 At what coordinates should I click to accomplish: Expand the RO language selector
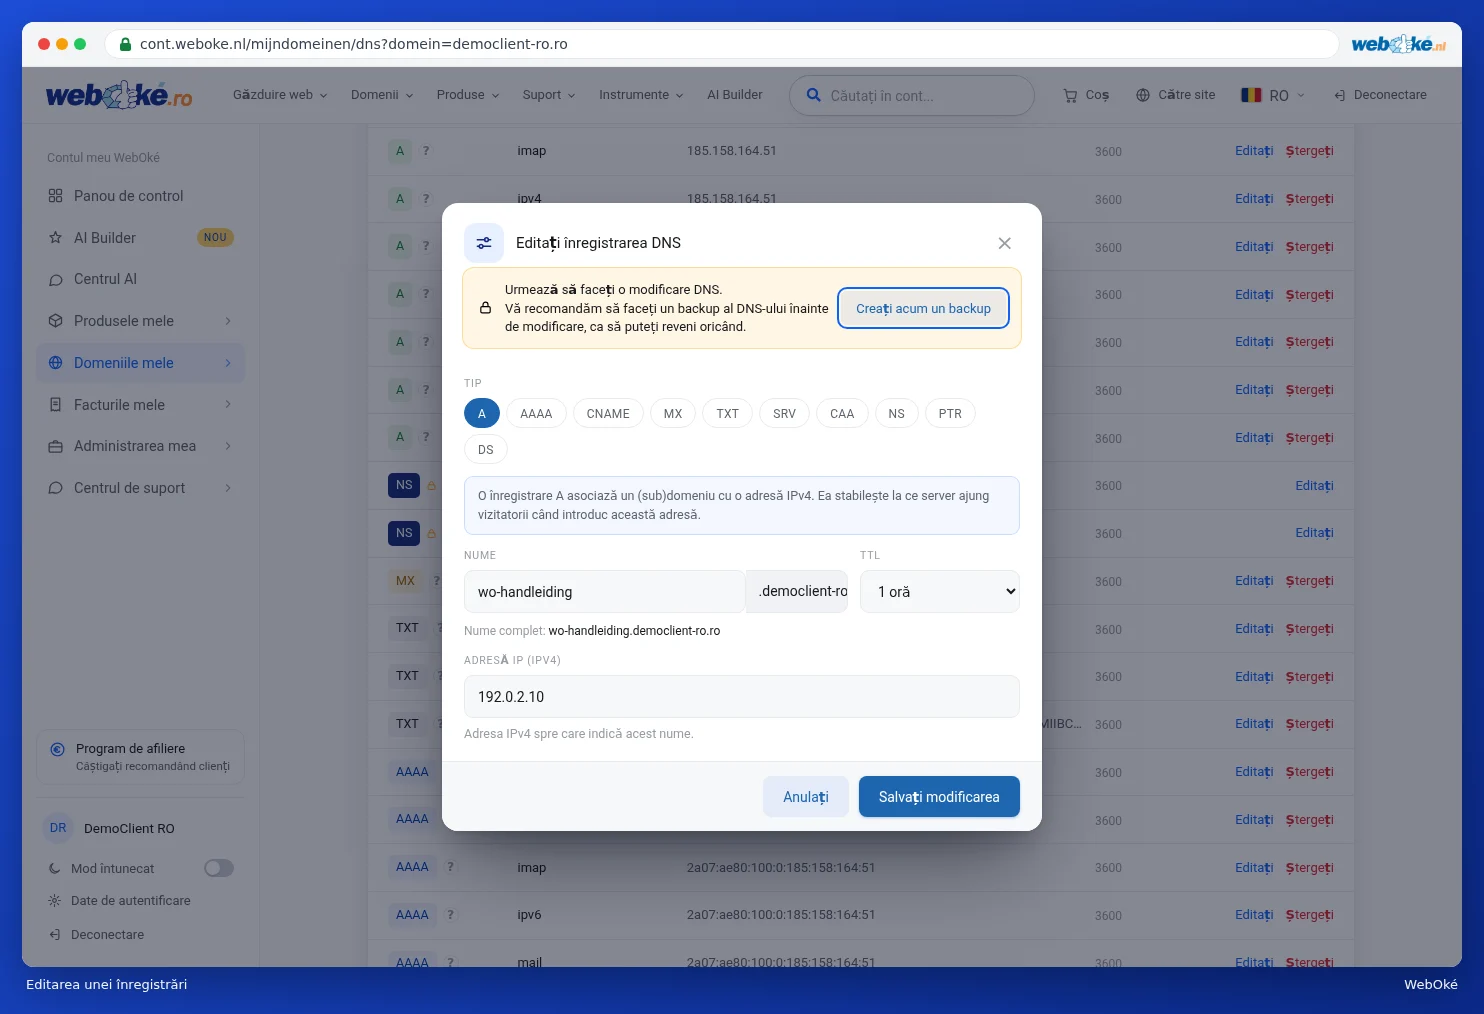click(1273, 95)
